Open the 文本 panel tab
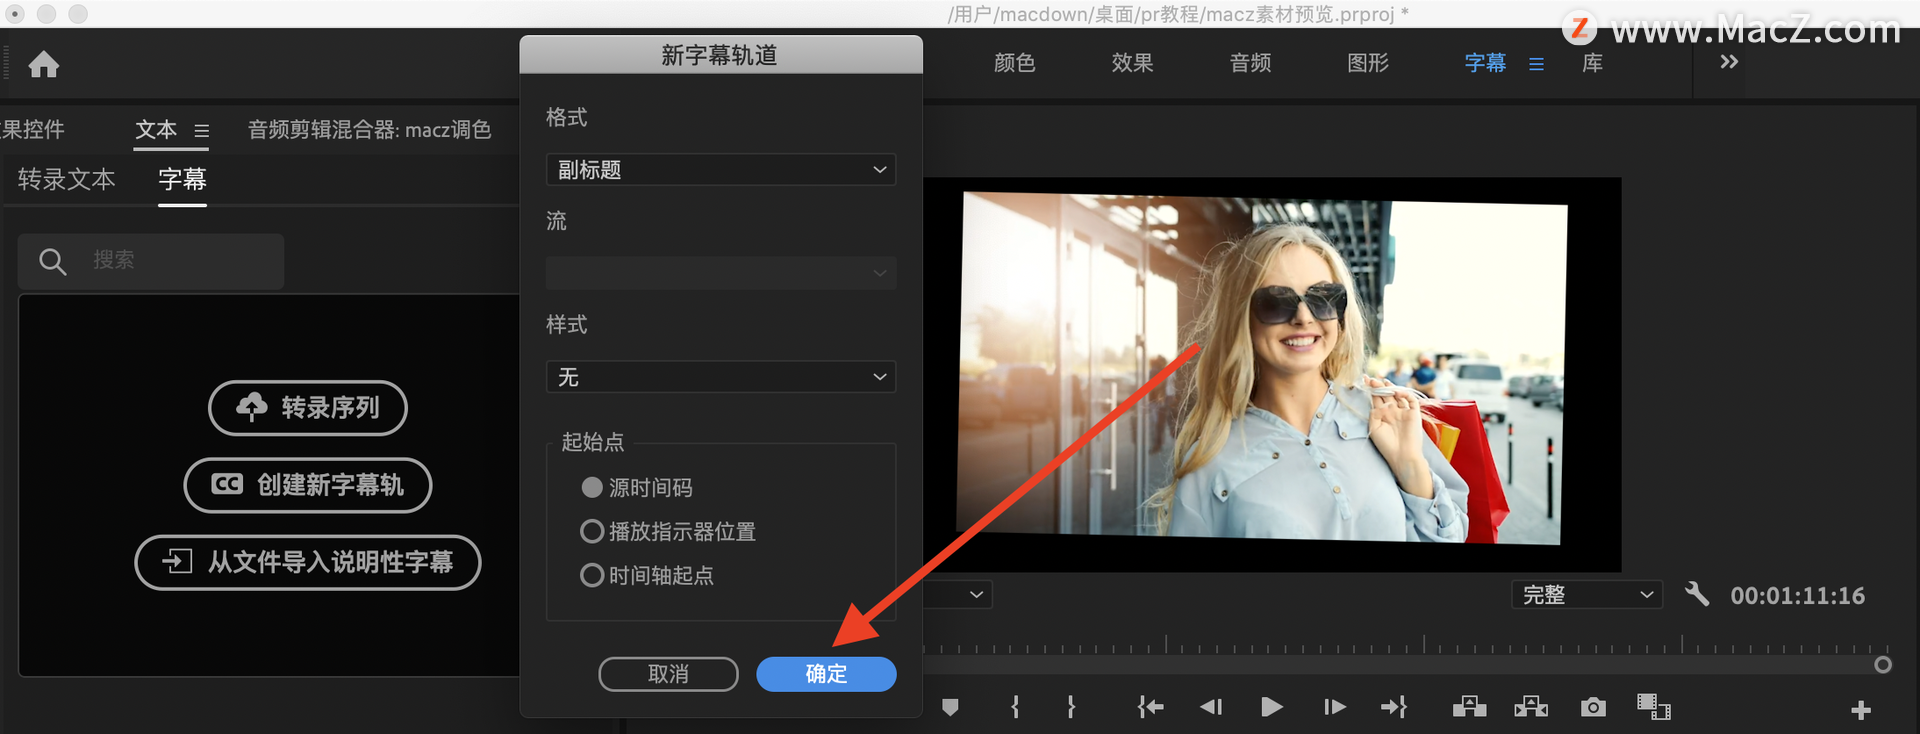This screenshot has height=734, width=1920. [x=156, y=130]
